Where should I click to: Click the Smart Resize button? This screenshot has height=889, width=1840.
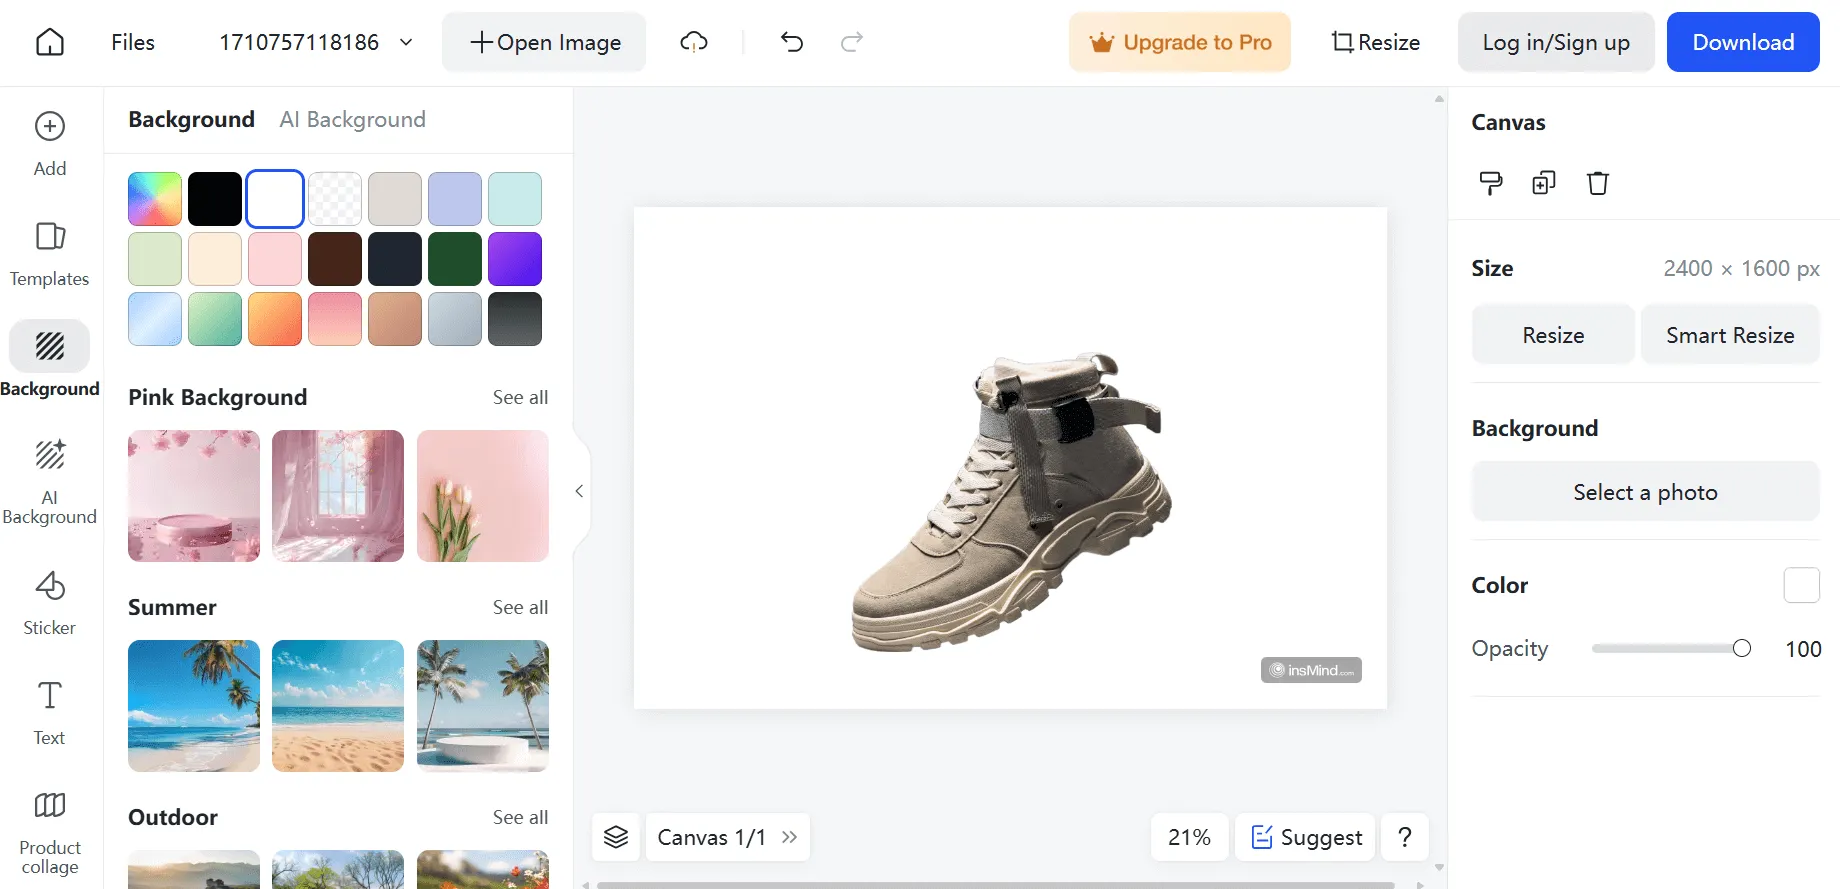click(x=1730, y=335)
